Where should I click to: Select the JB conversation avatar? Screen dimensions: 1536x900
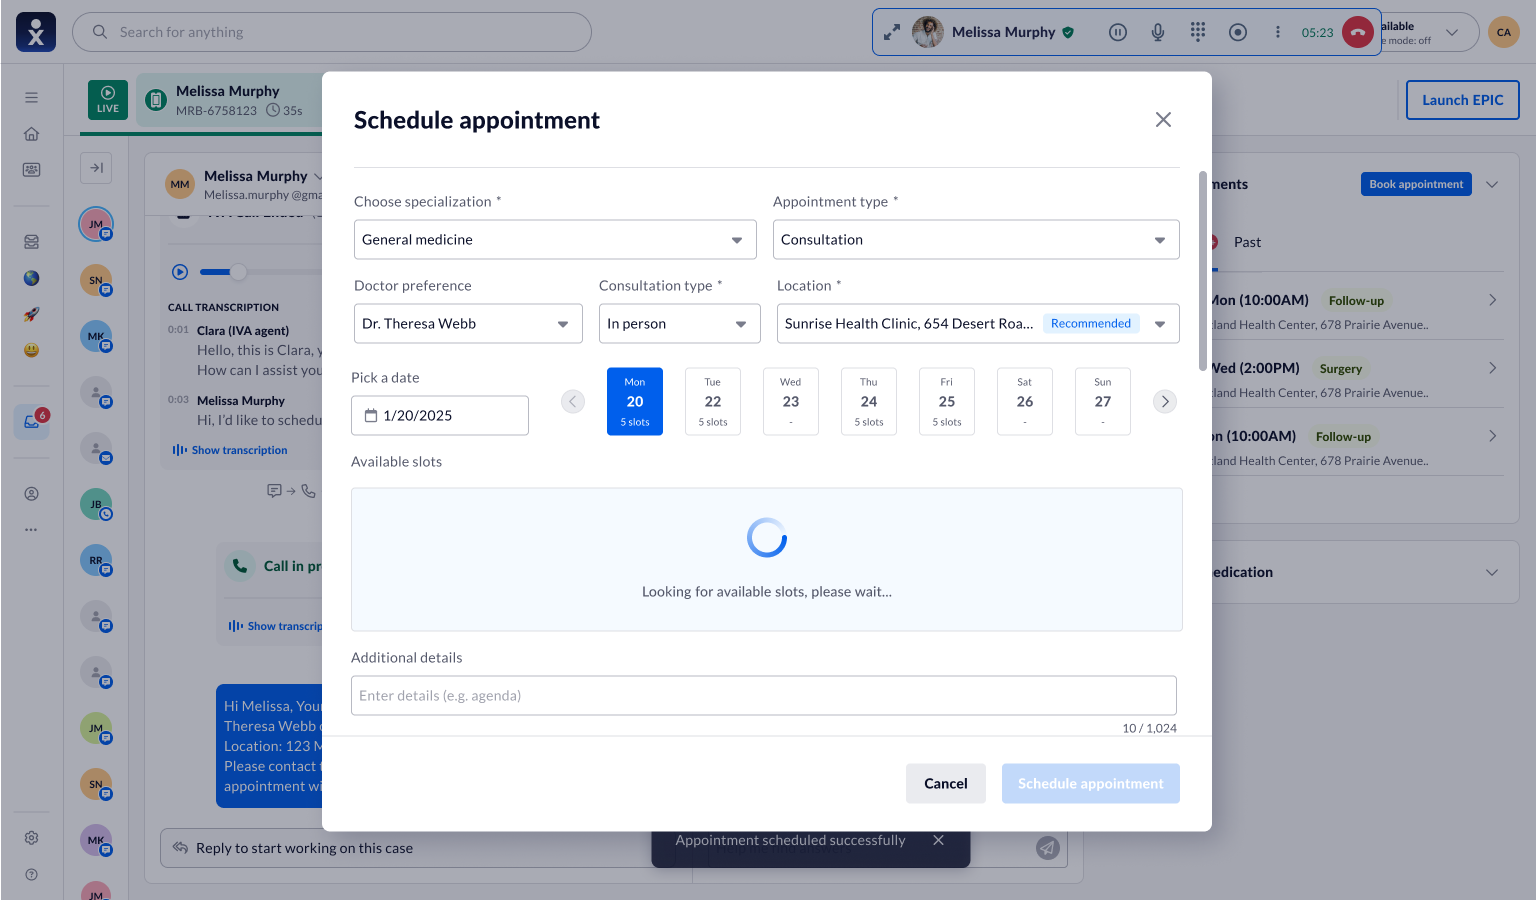[96, 504]
